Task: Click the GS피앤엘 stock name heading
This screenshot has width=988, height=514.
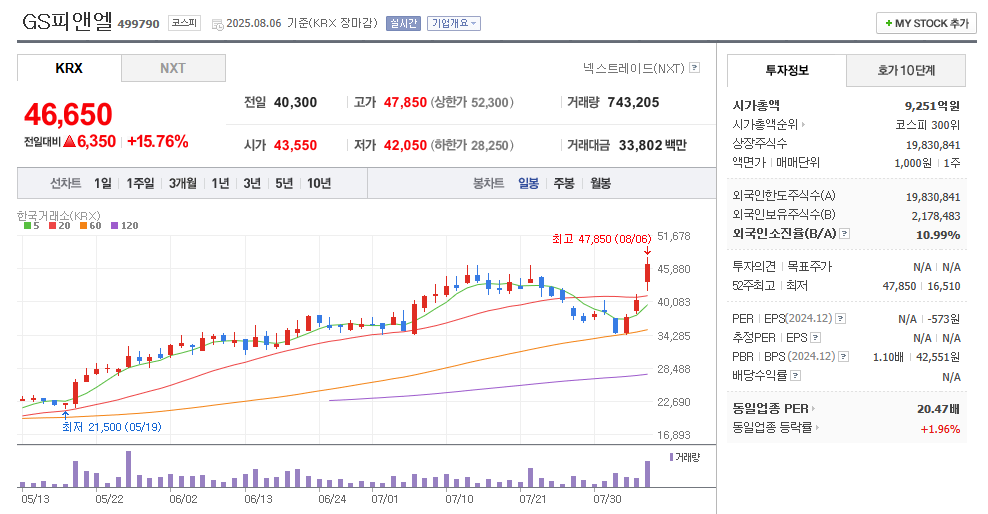Action: 67,22
